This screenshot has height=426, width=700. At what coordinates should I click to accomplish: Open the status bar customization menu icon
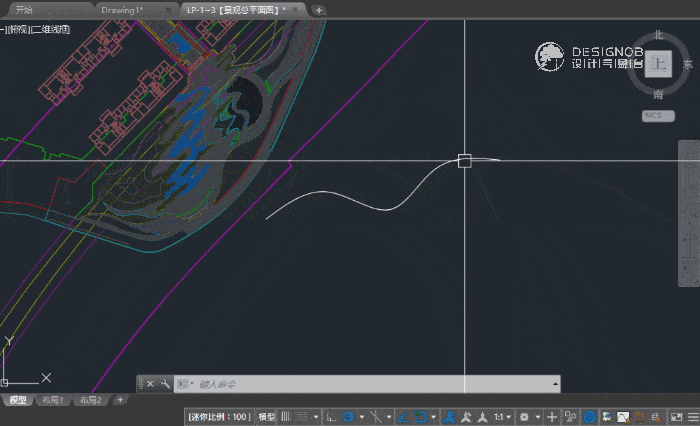[x=693, y=417]
